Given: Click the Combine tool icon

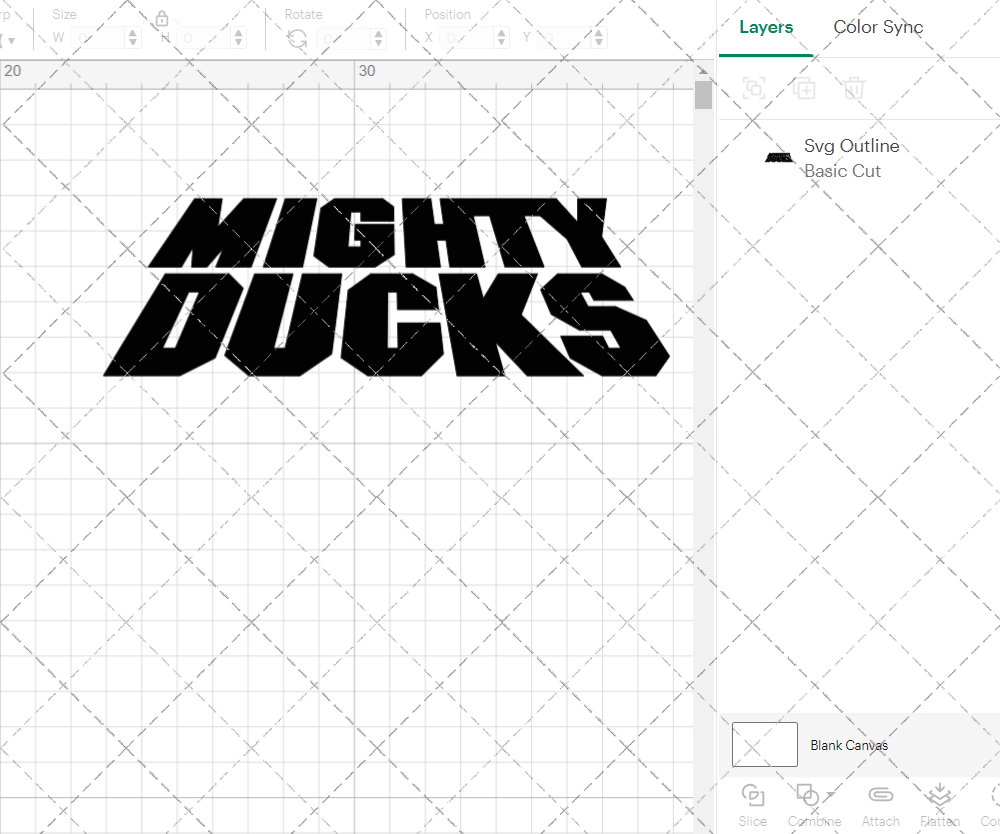Looking at the screenshot, I should point(808,794).
